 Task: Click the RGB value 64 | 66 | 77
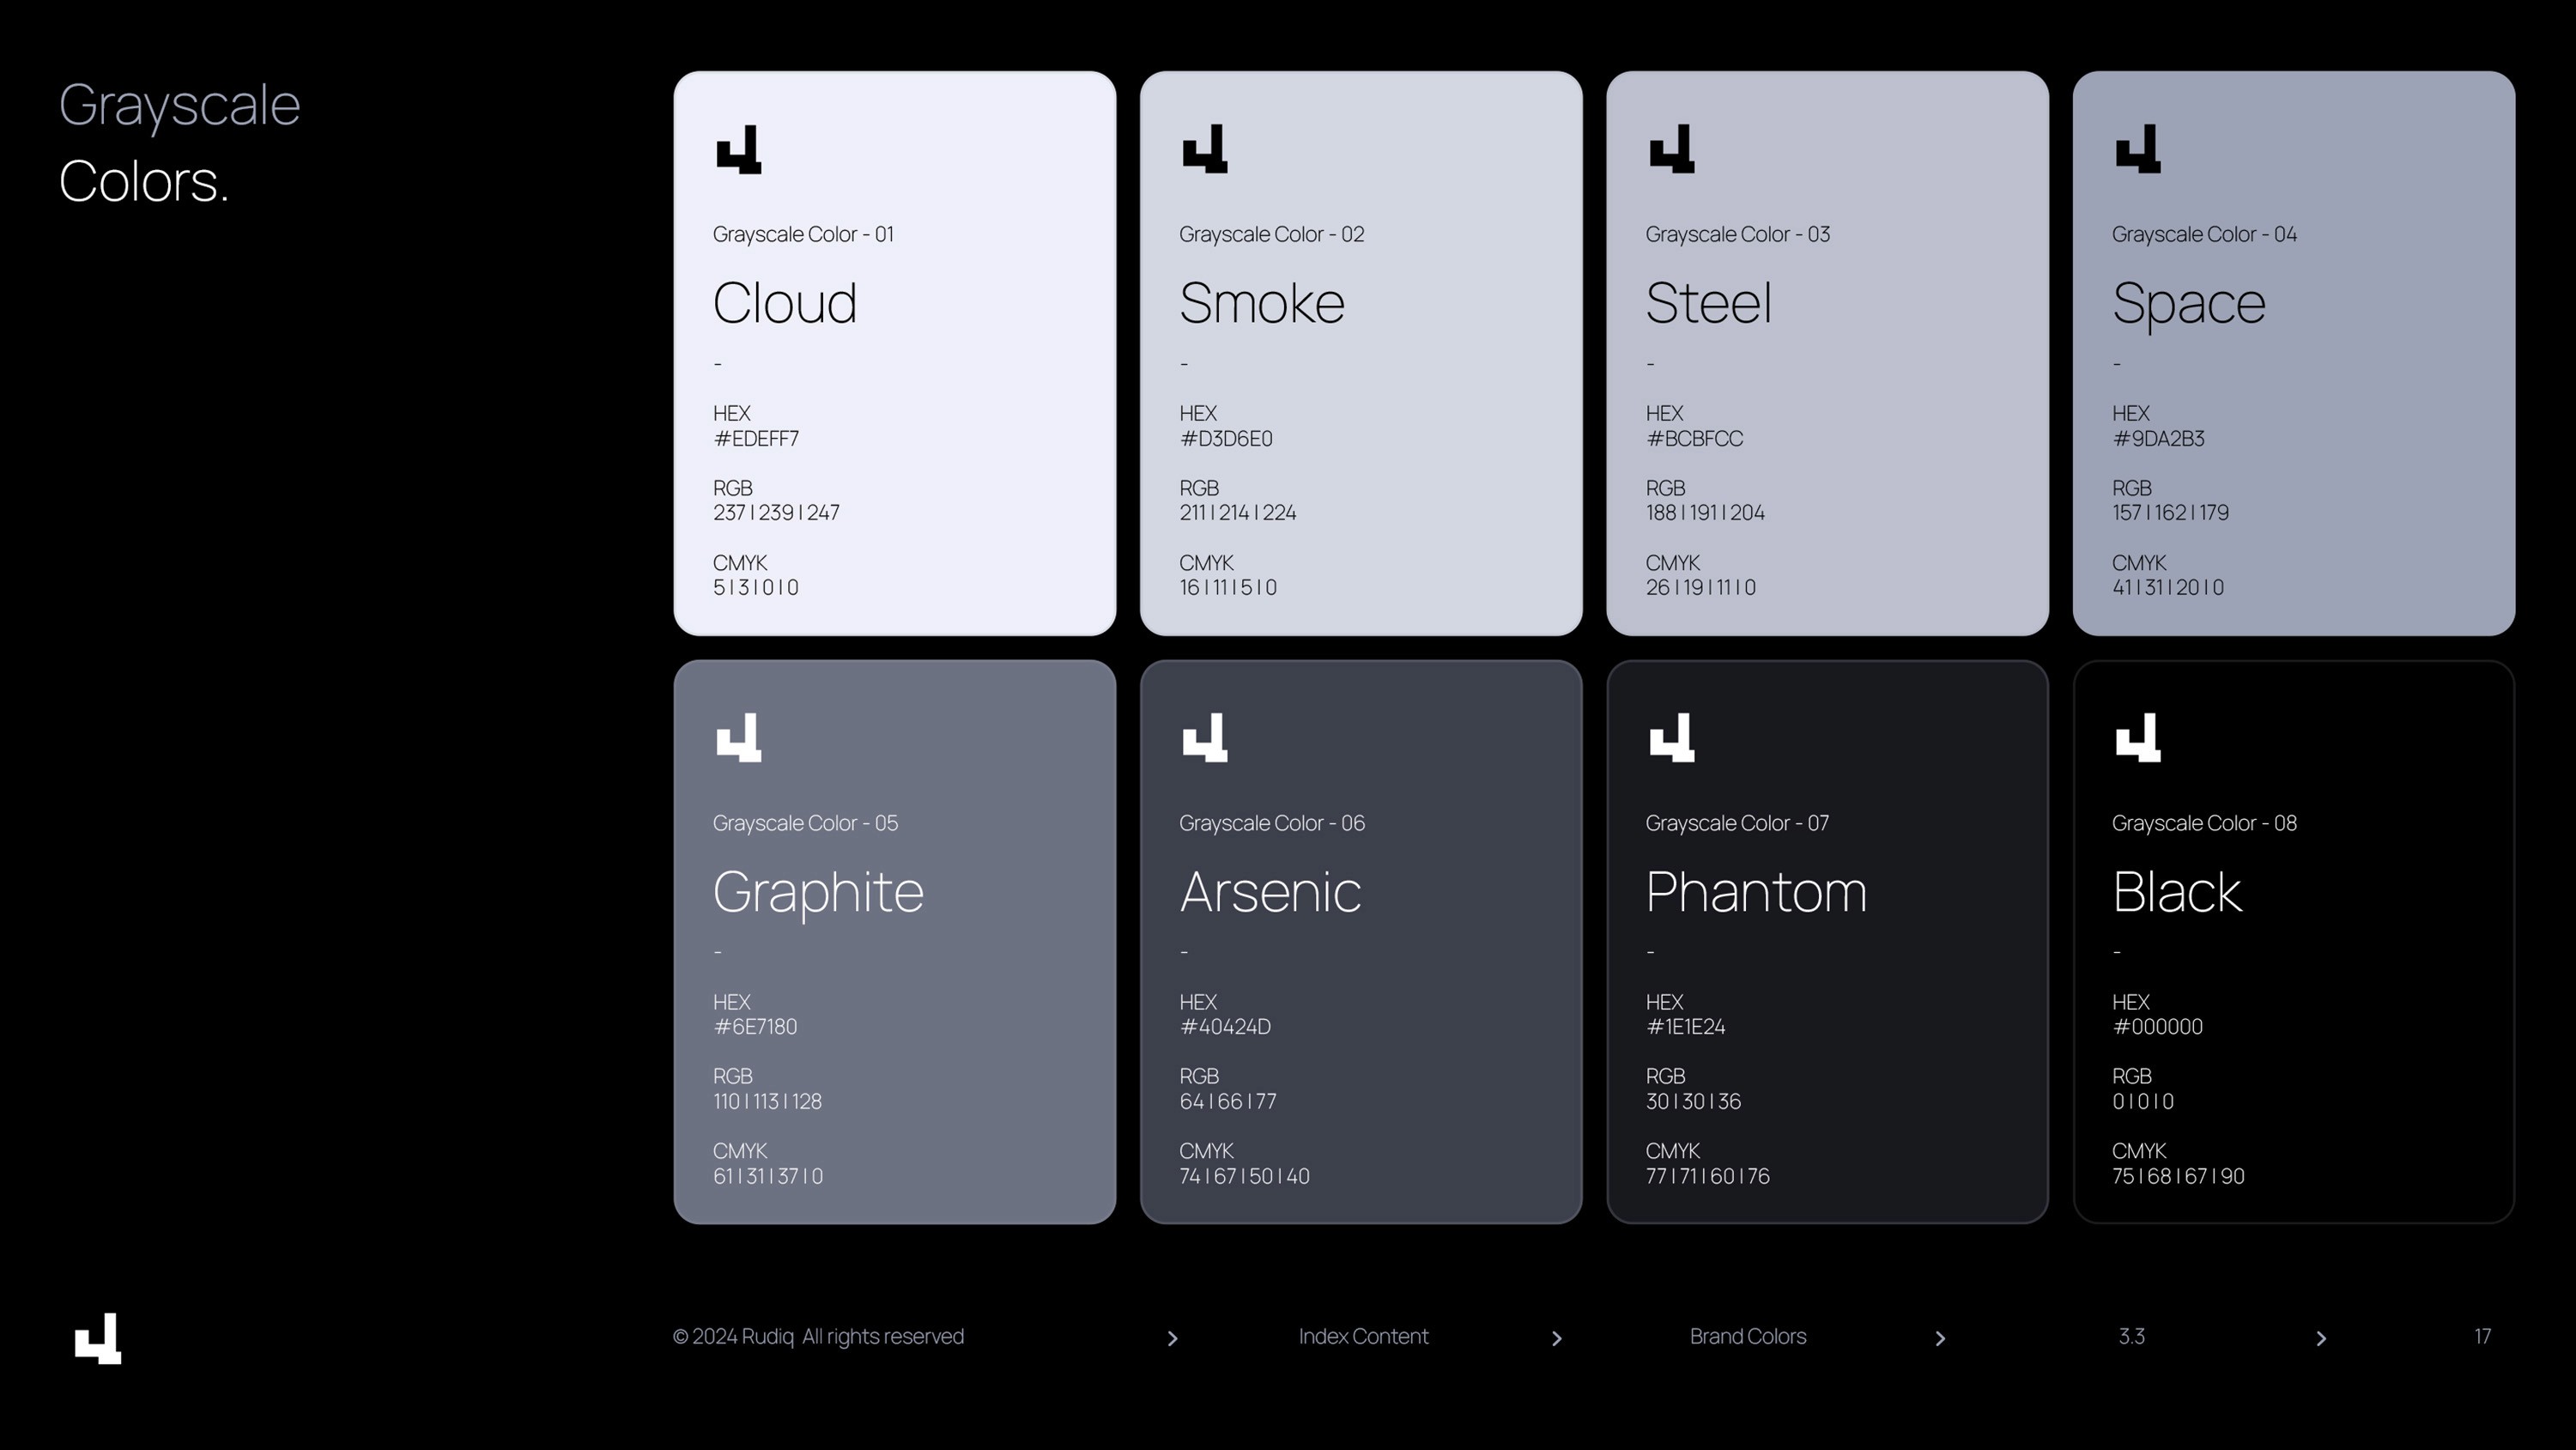tap(1228, 1102)
